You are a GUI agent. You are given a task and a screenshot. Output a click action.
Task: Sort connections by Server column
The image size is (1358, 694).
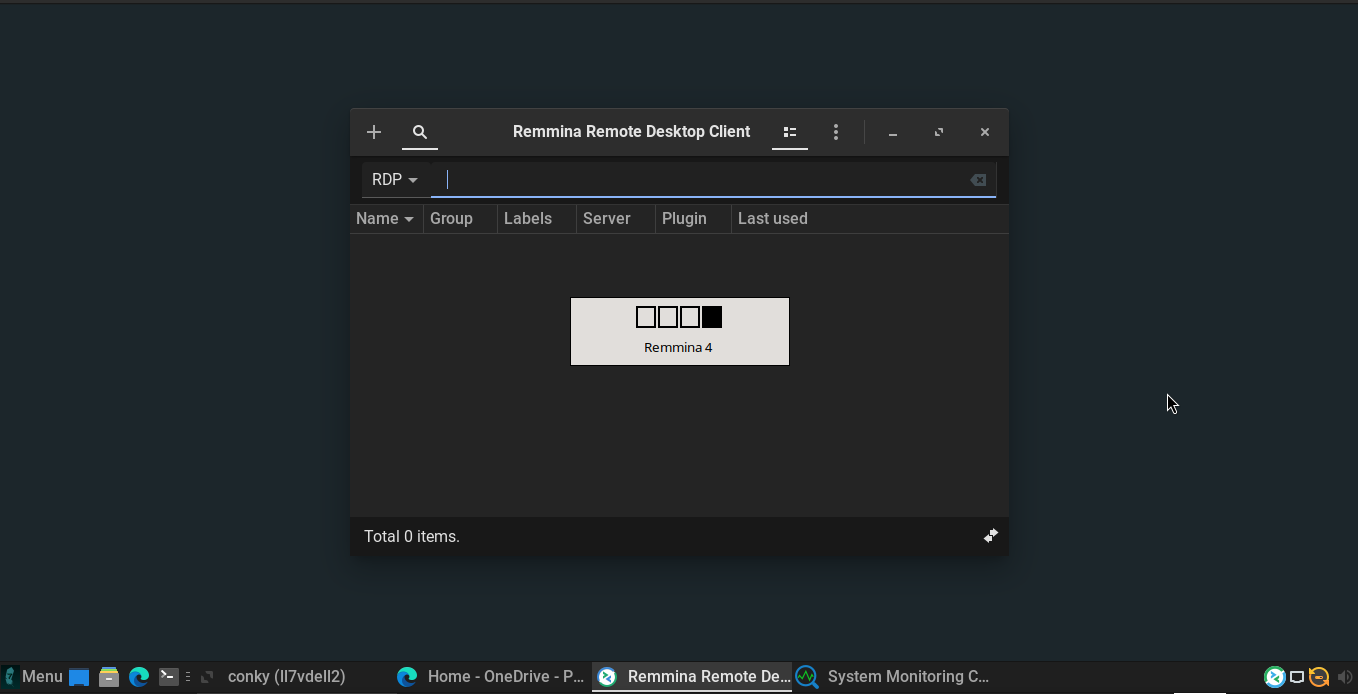click(x=616, y=219)
